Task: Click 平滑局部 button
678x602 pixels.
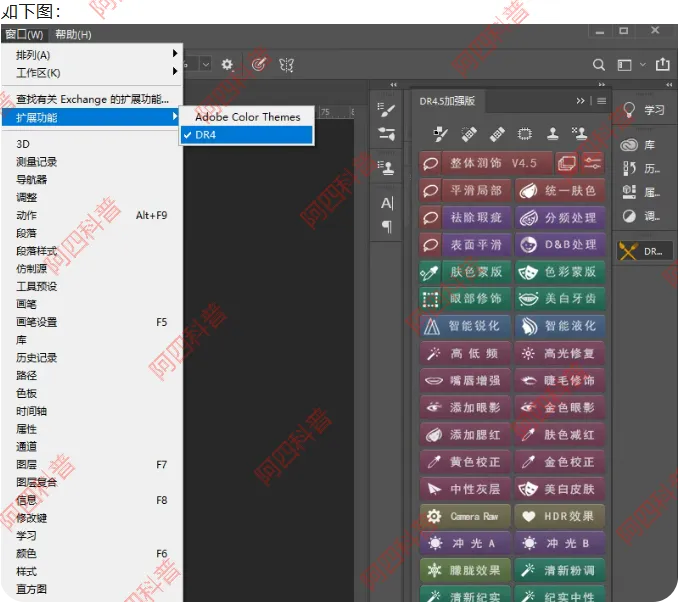Action: (476, 191)
